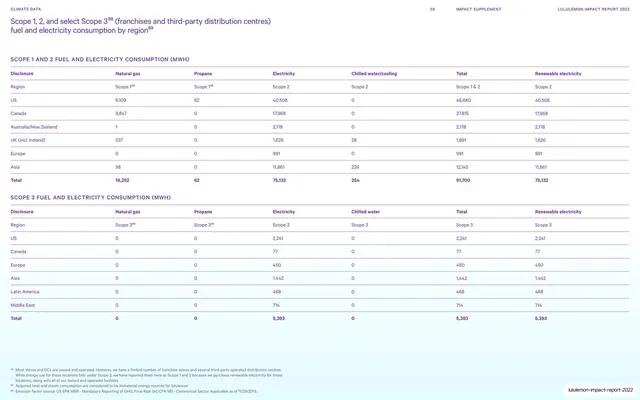Select the main heading about Scope 1, 2, and select Scope 3

[x=140, y=26]
